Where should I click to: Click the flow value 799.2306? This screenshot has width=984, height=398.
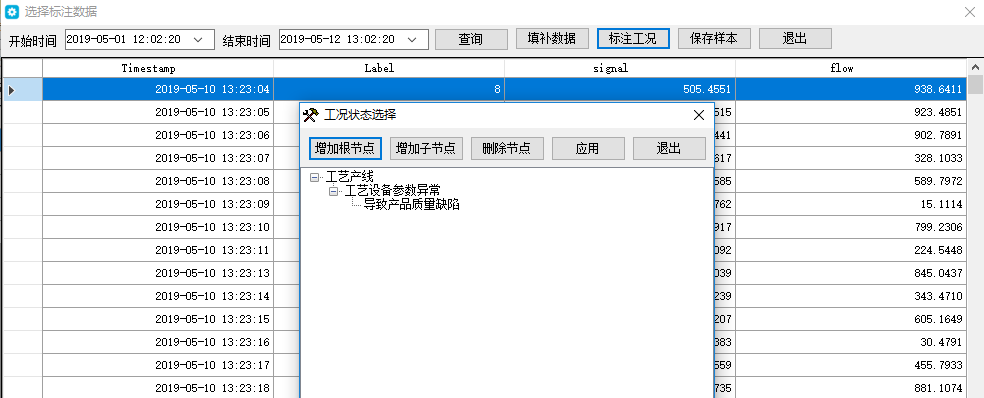click(x=938, y=227)
